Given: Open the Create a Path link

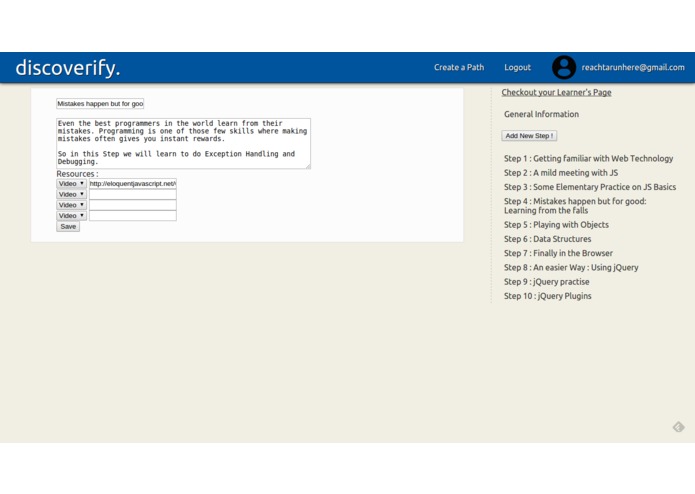Looking at the screenshot, I should tap(459, 67).
